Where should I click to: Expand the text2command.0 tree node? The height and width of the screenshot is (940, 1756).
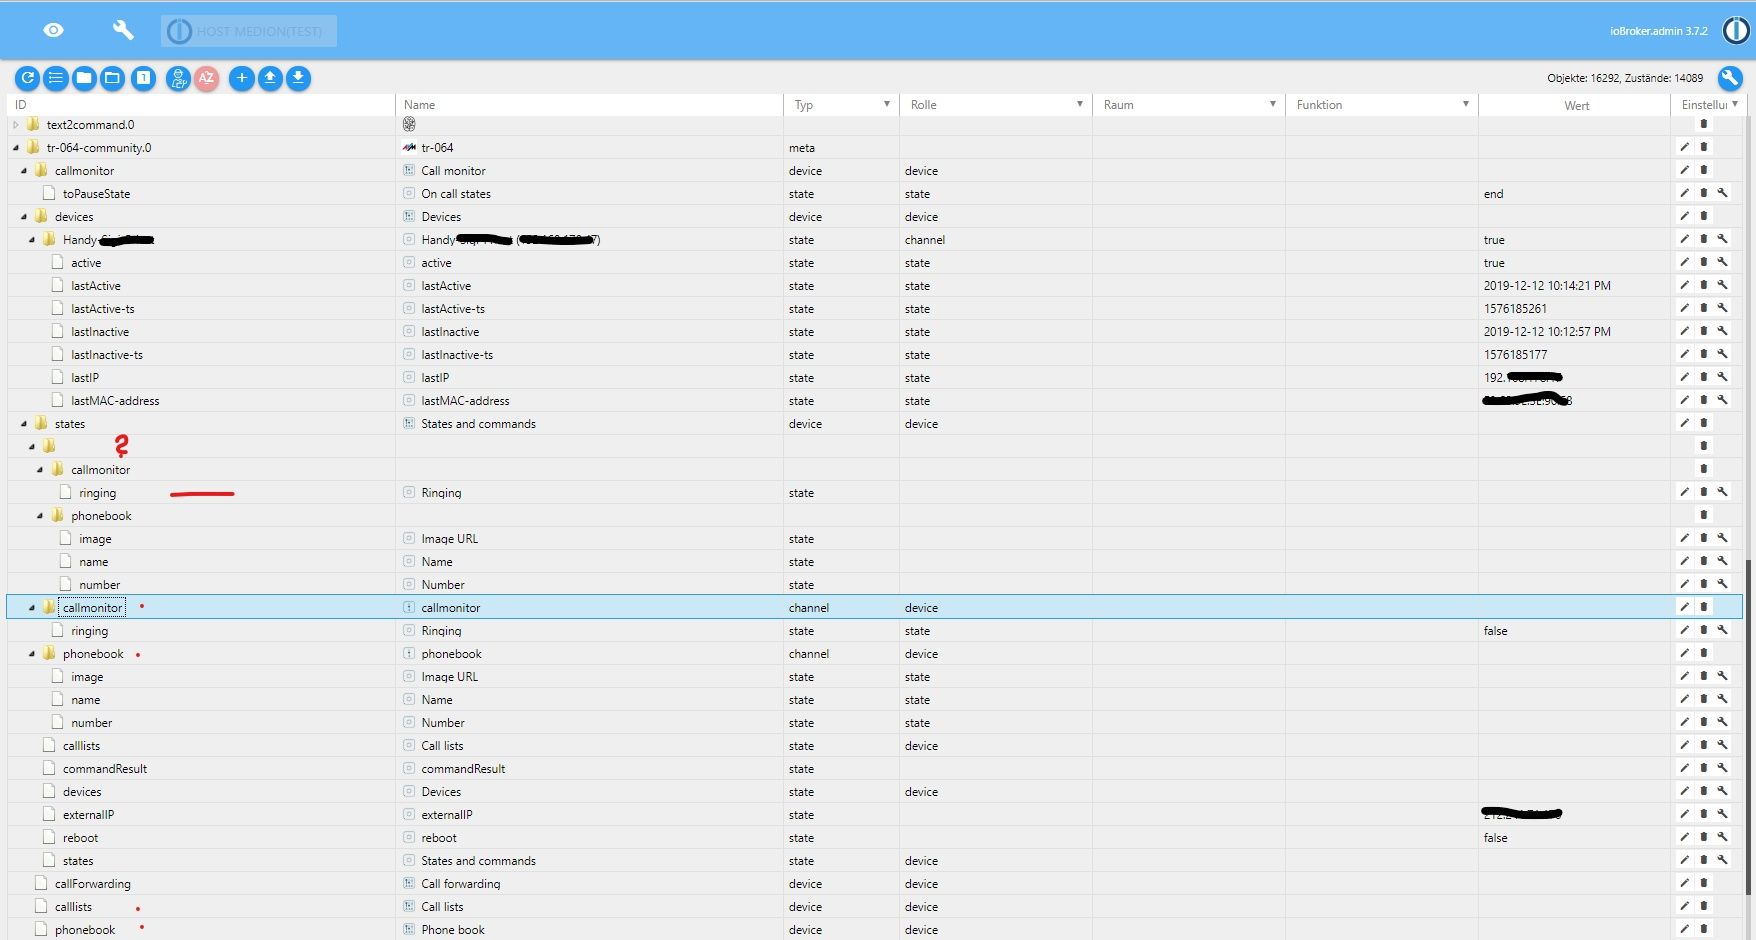pyautogui.click(x=16, y=125)
